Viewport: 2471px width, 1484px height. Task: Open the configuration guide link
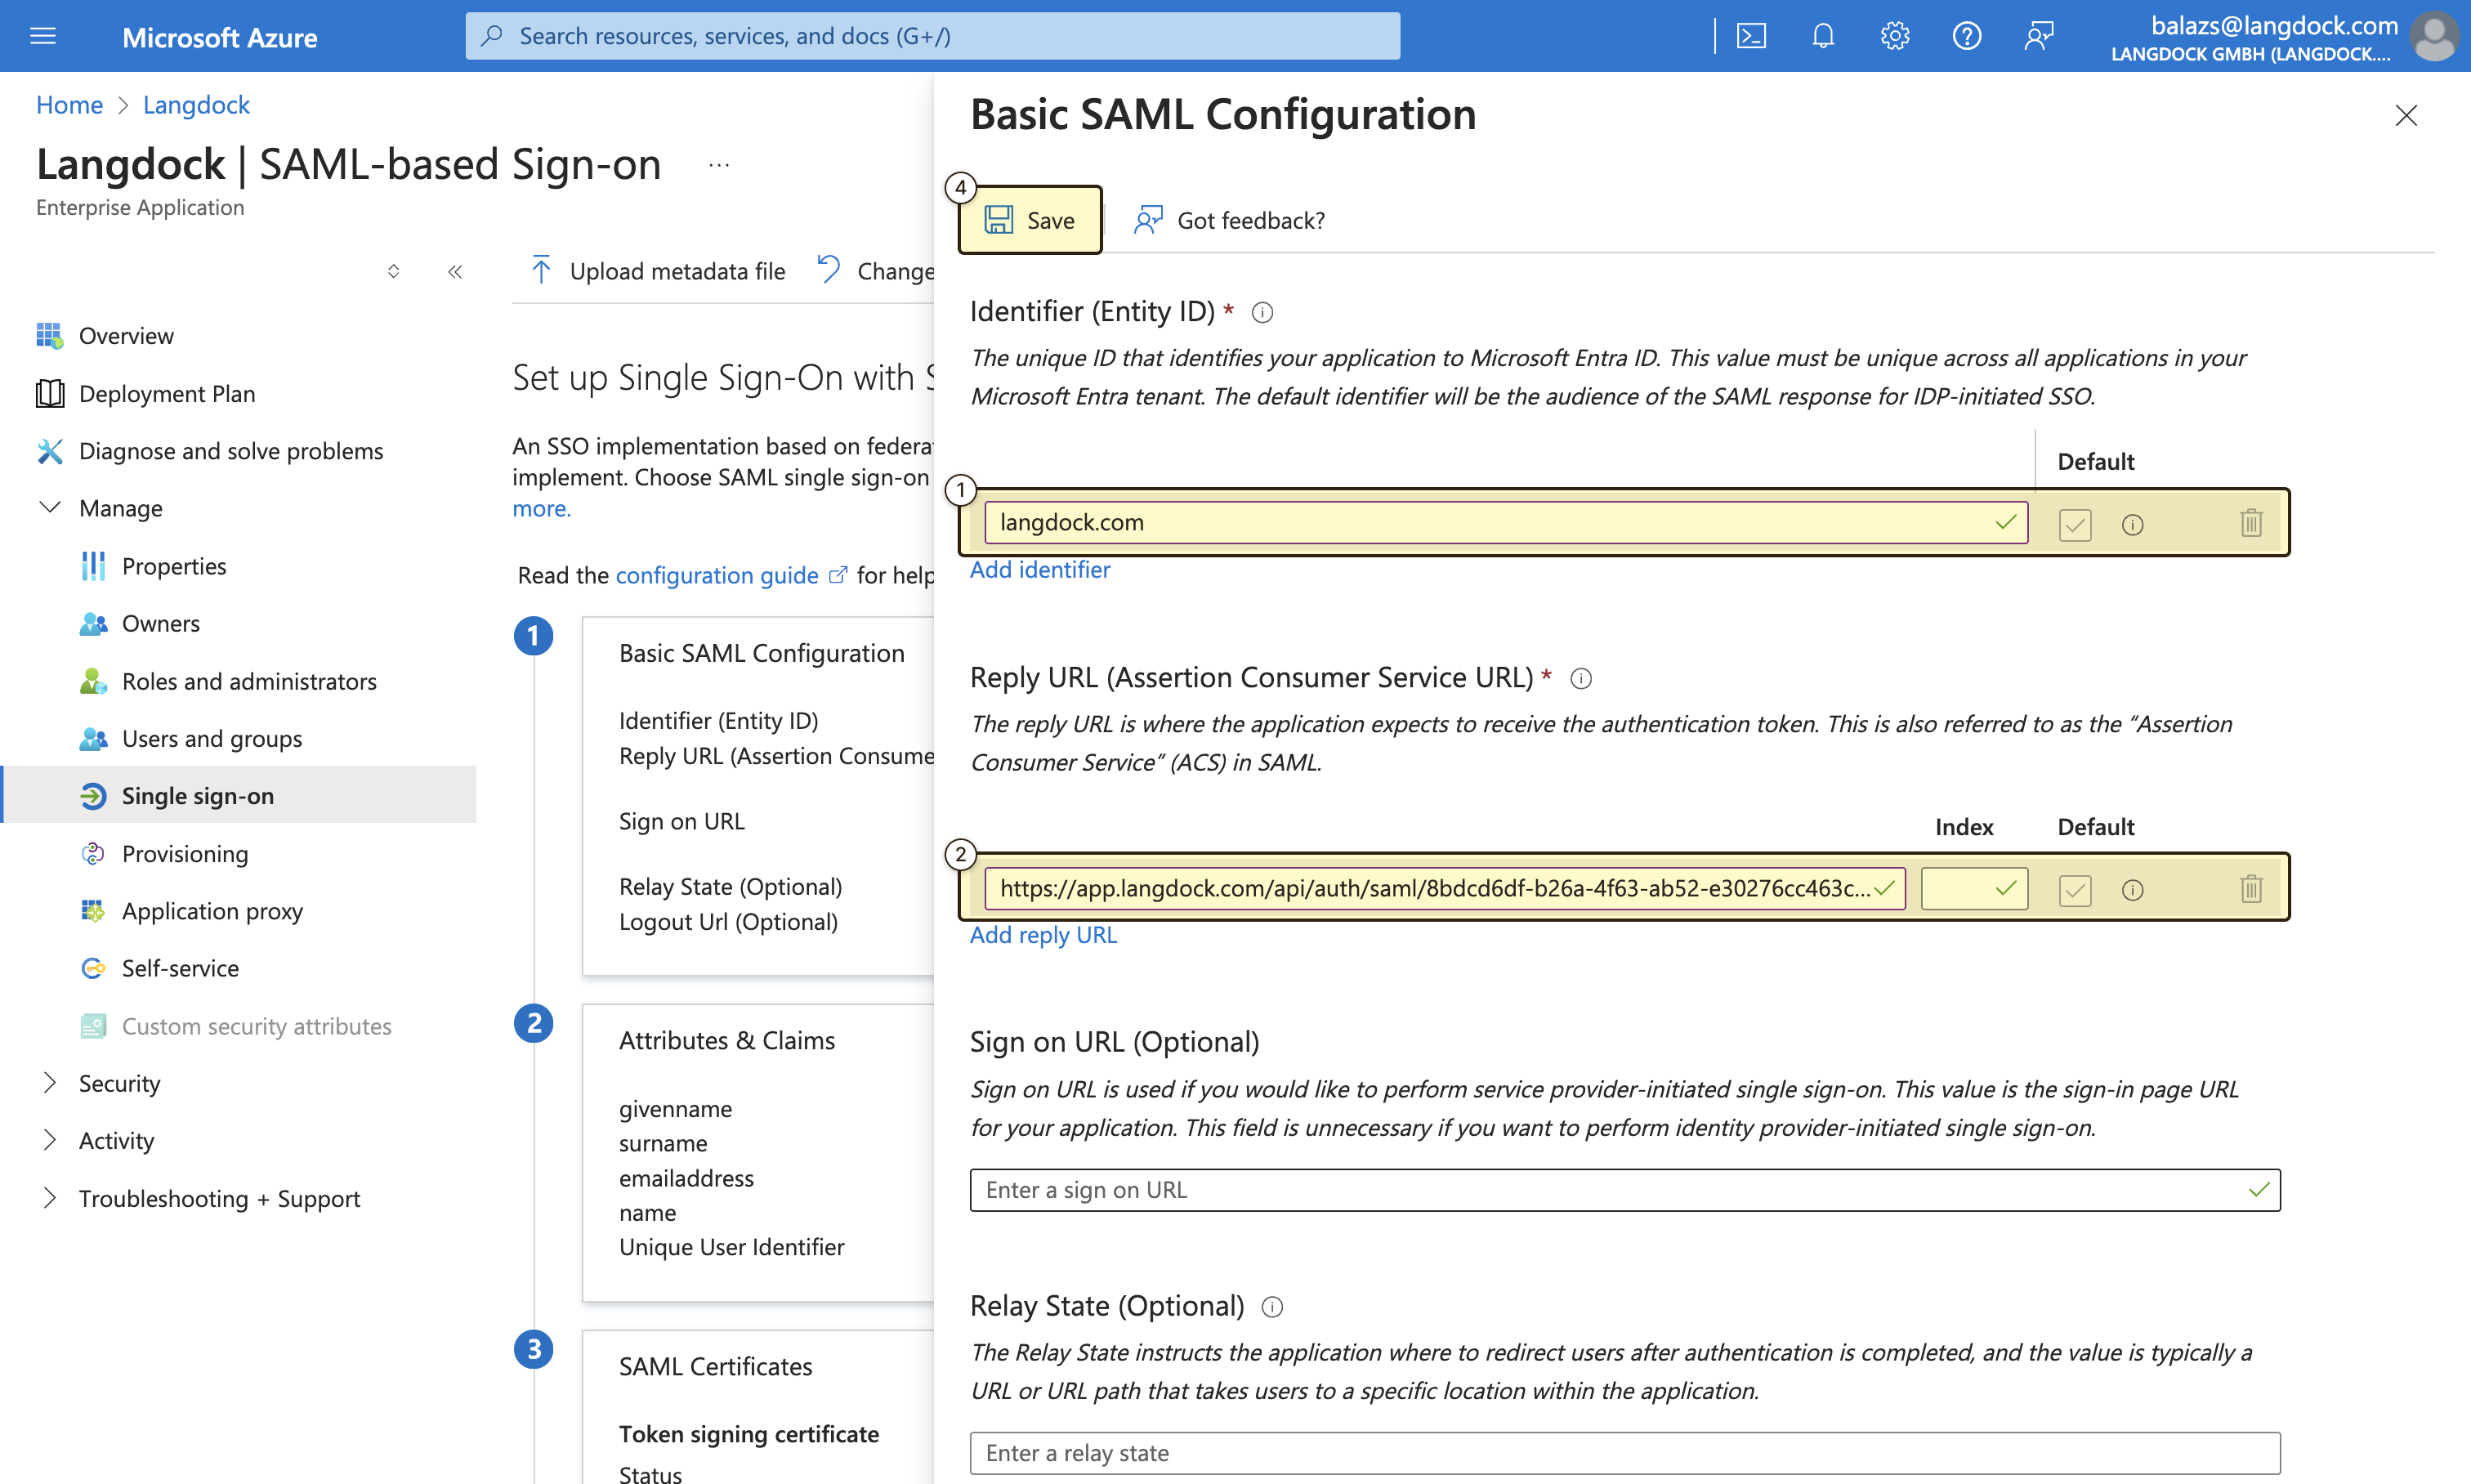click(731, 576)
